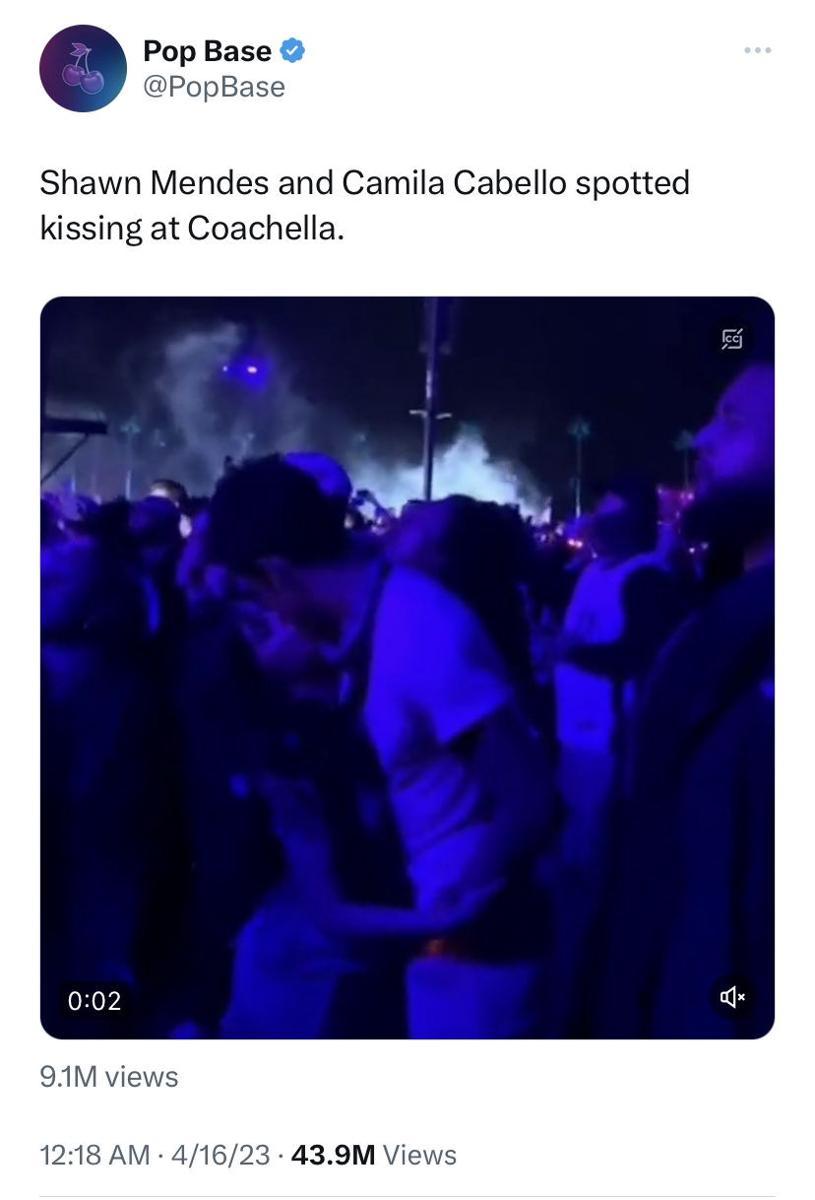Select the name Camila Cabello in tweet
This screenshot has width=815, height=1200.
(x=454, y=183)
